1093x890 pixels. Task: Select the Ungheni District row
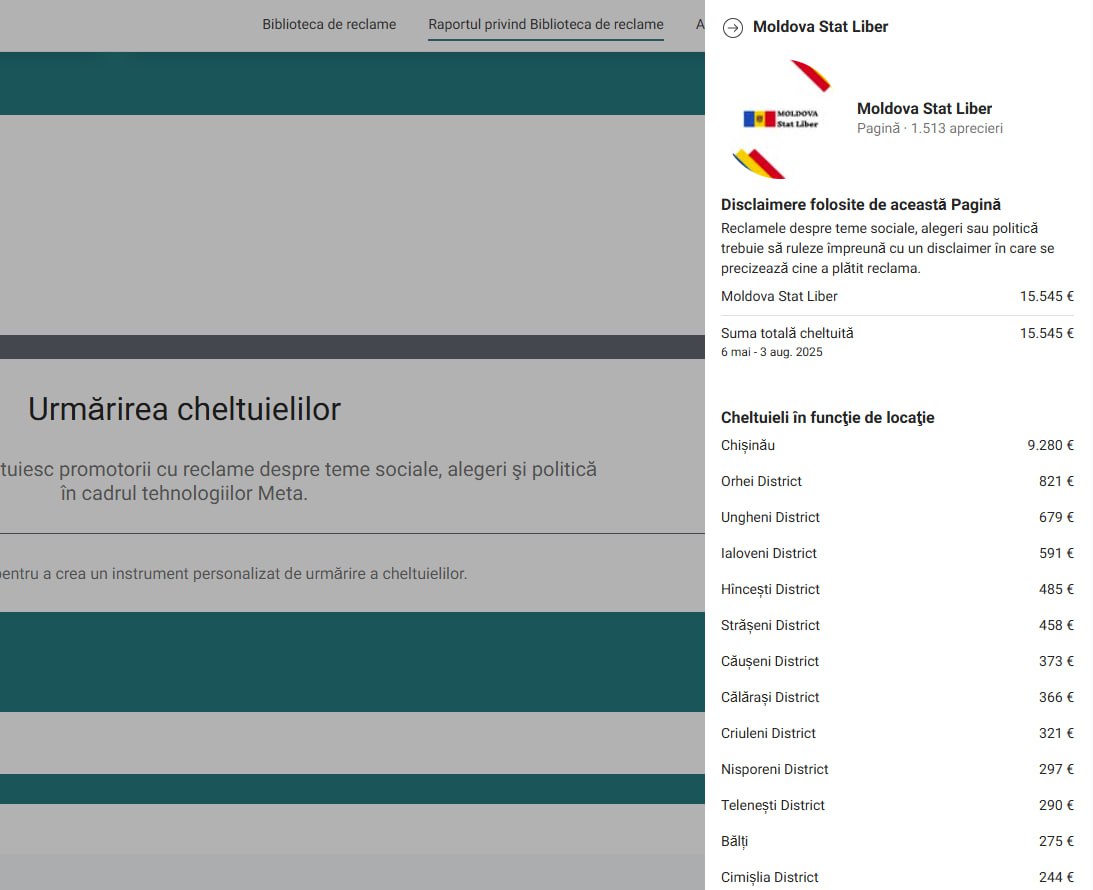click(x=897, y=517)
